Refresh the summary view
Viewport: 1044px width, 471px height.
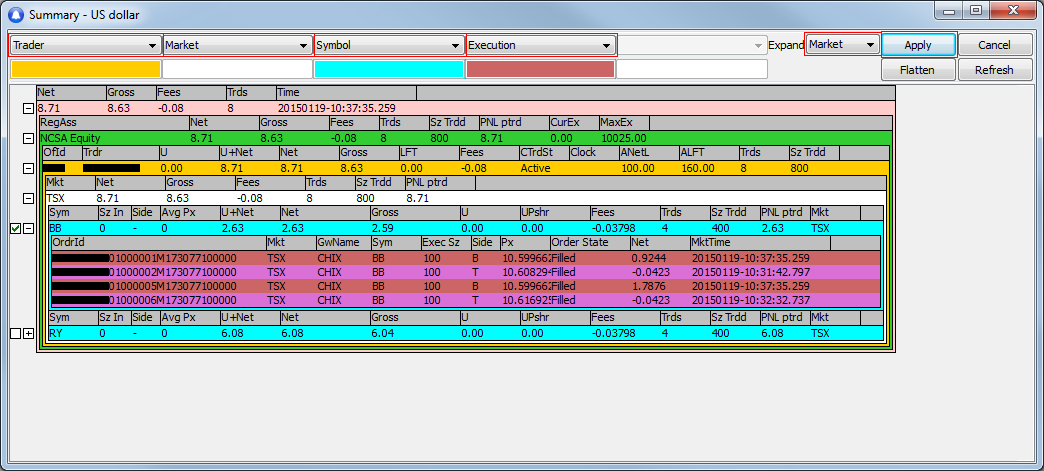pos(994,70)
